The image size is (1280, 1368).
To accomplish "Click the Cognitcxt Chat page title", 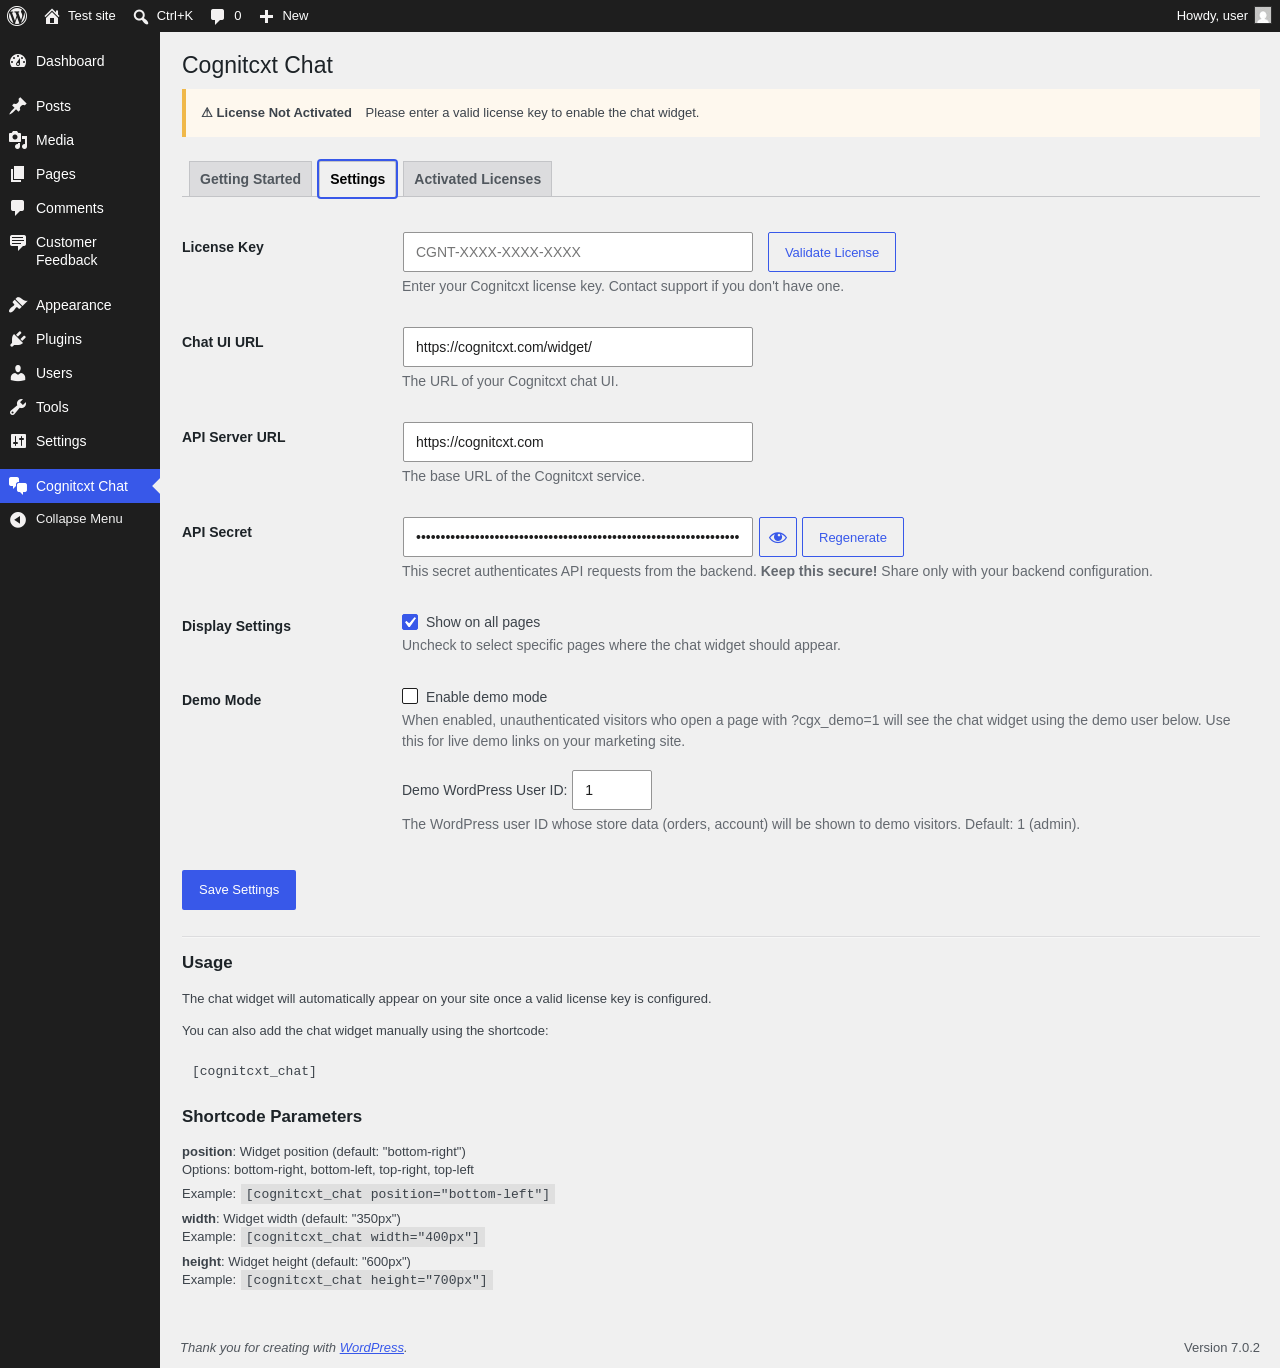I will point(257,65).
